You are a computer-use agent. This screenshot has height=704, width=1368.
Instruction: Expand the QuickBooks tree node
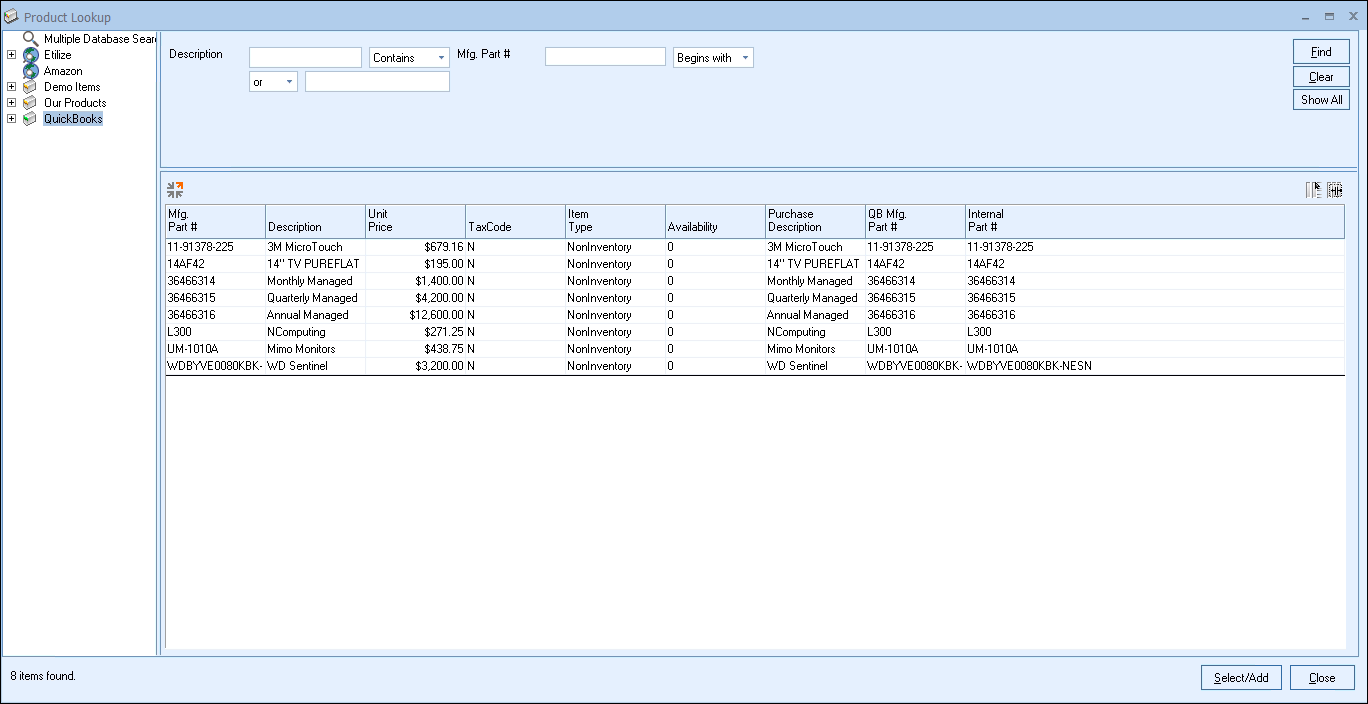click(12, 119)
